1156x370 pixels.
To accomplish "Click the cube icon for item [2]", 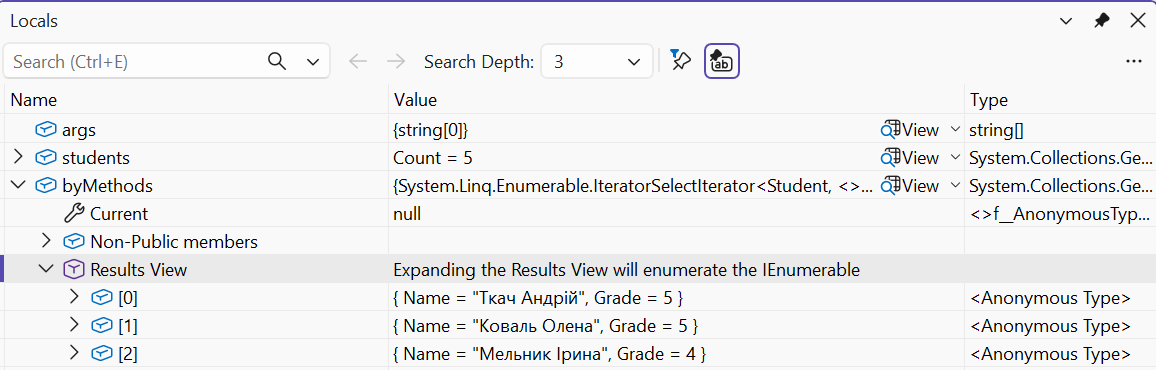I will (x=101, y=353).
